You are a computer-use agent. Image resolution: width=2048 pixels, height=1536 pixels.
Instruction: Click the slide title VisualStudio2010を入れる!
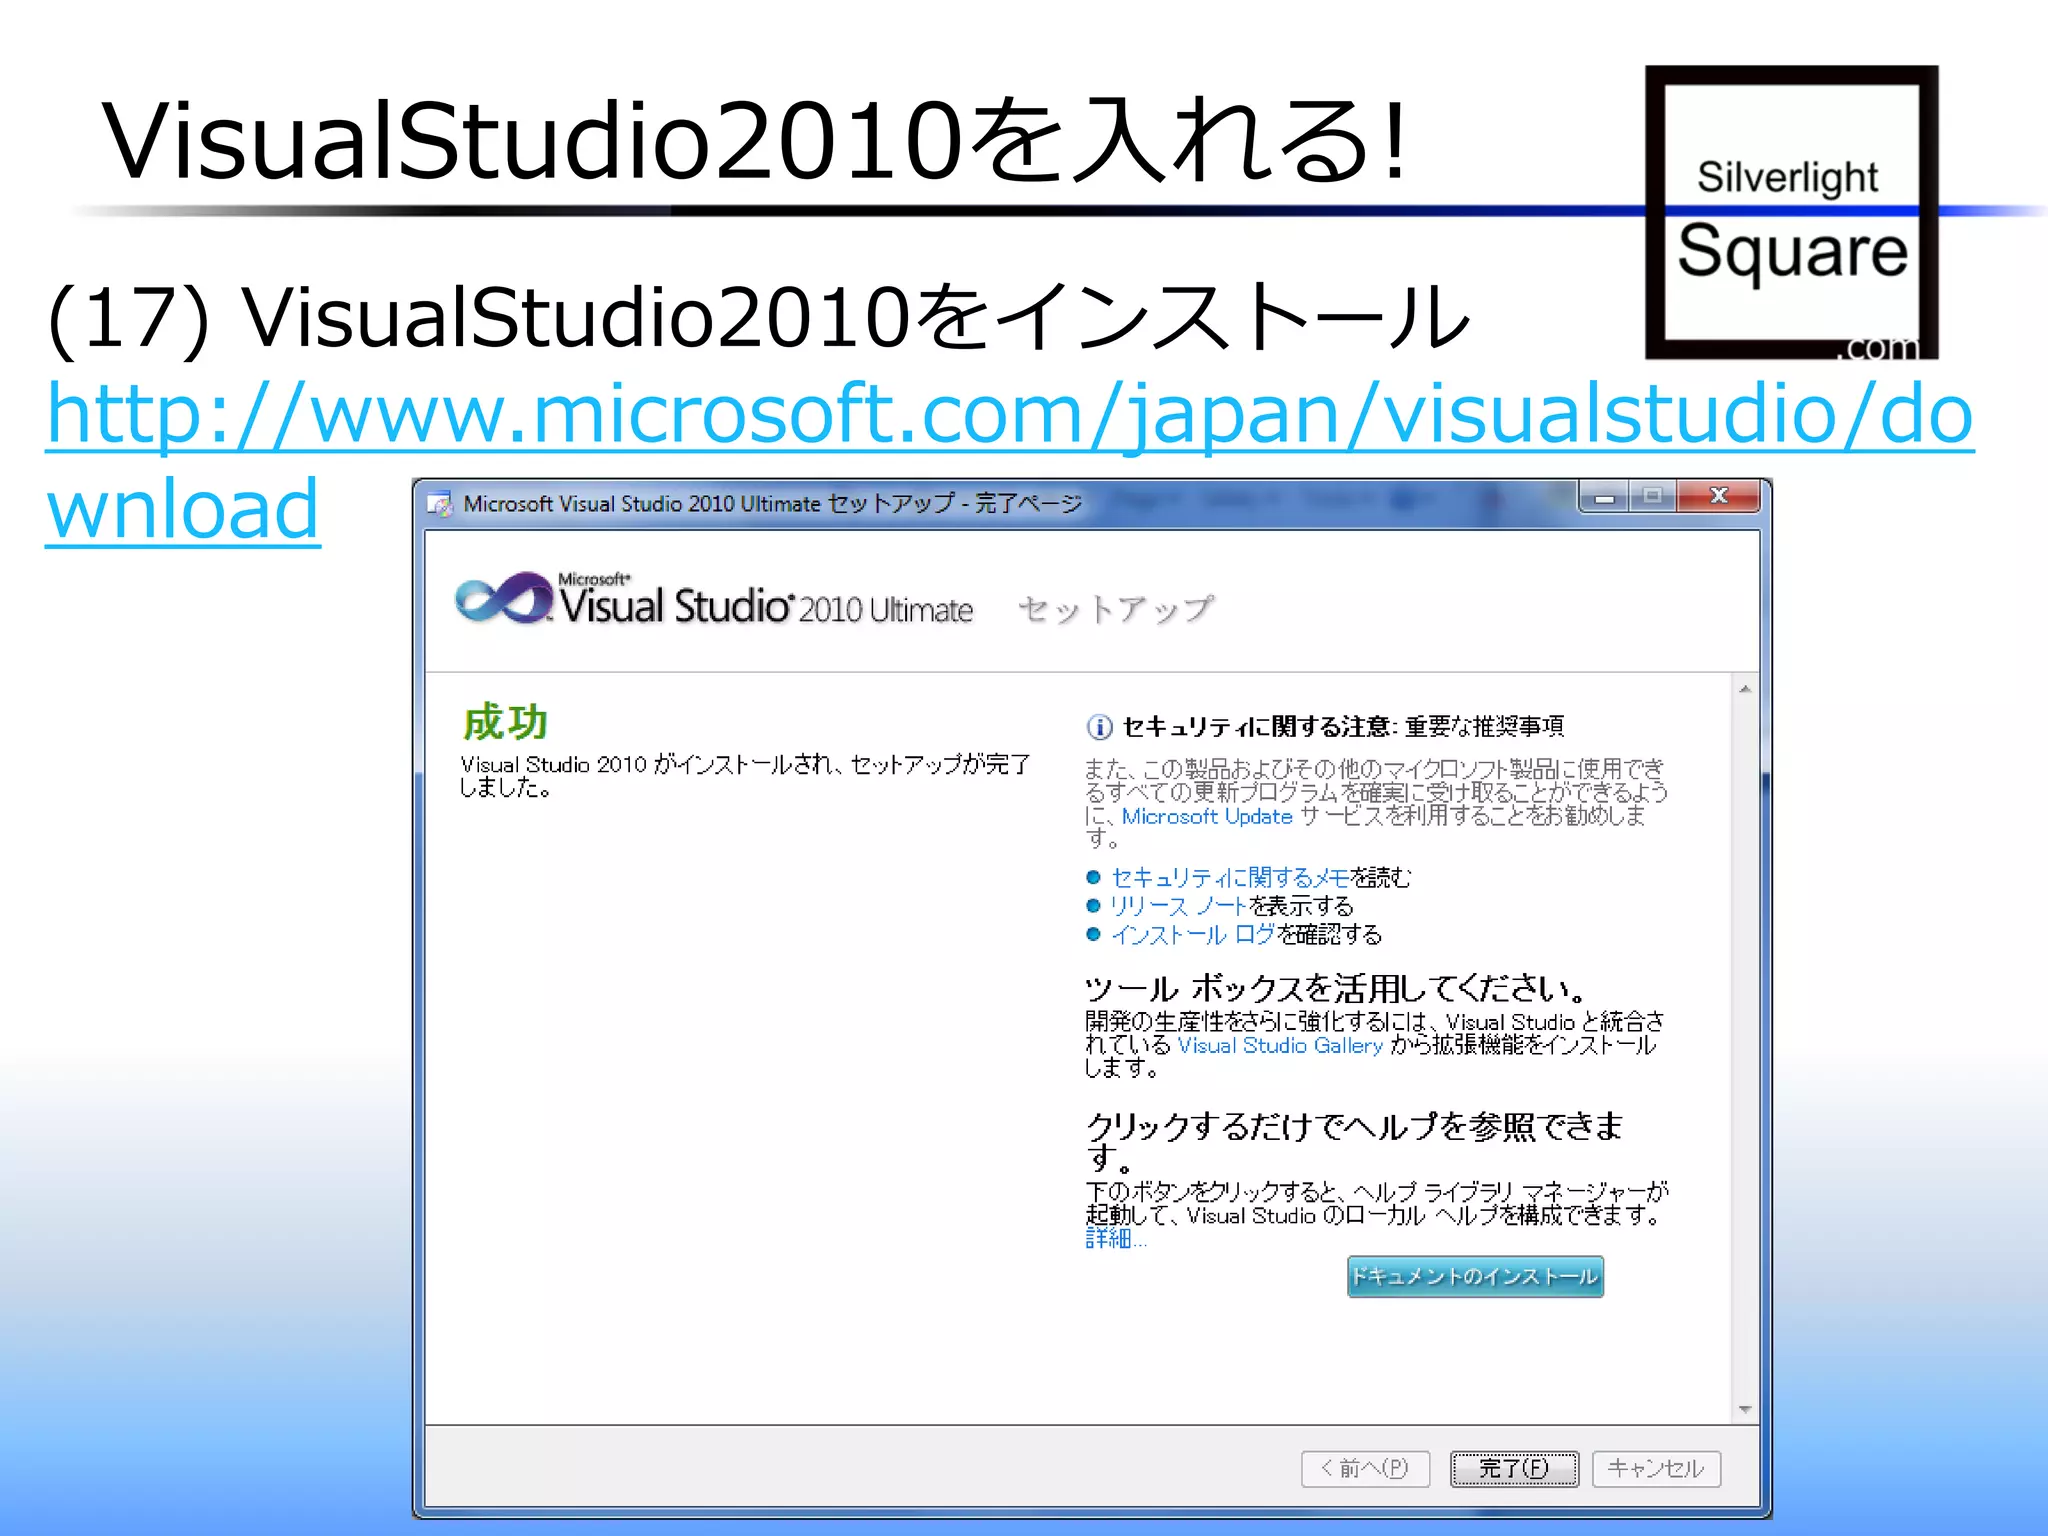tap(756, 140)
